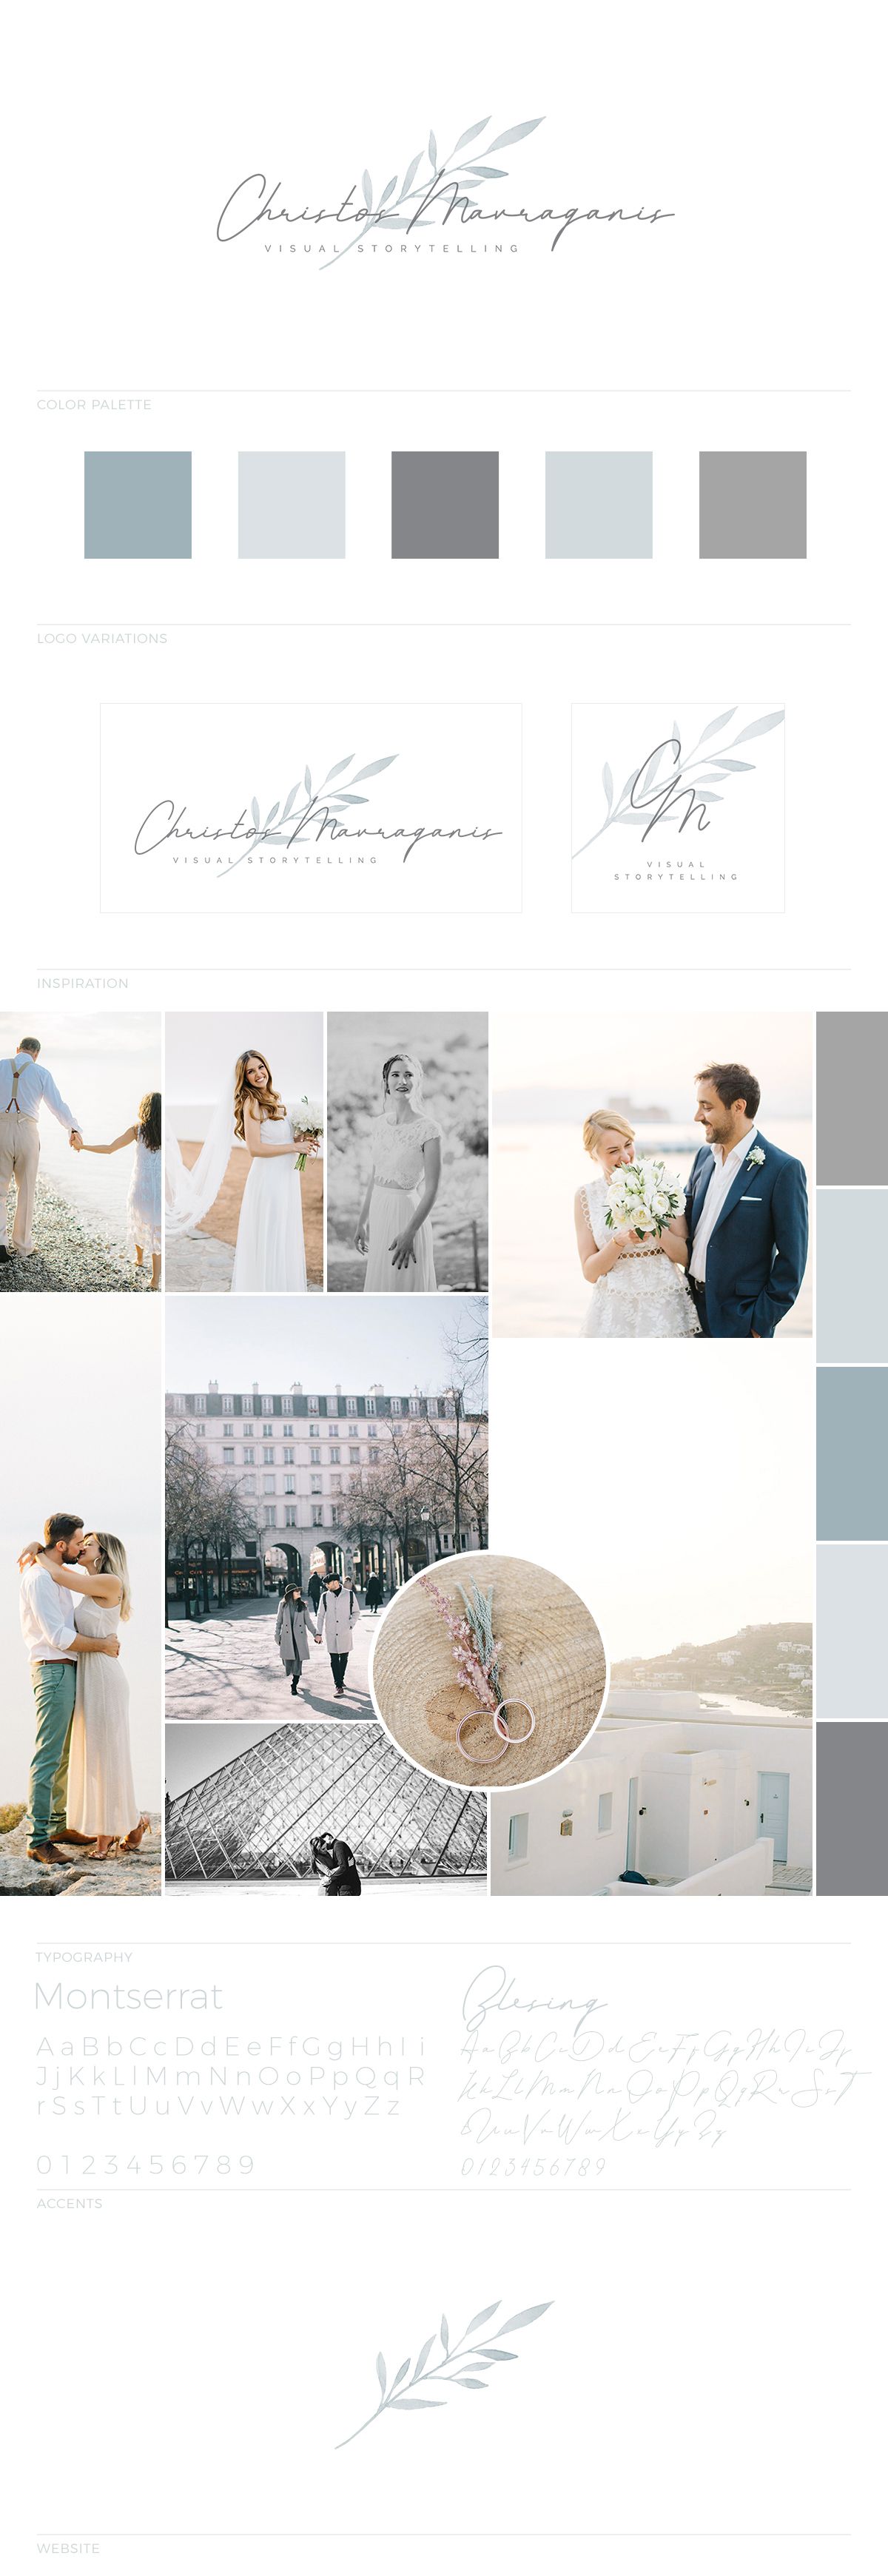The width and height of the screenshot is (888, 2576).
Task: Click the blue-gray swatch in the vertical strip
Action: (x=851, y=1453)
